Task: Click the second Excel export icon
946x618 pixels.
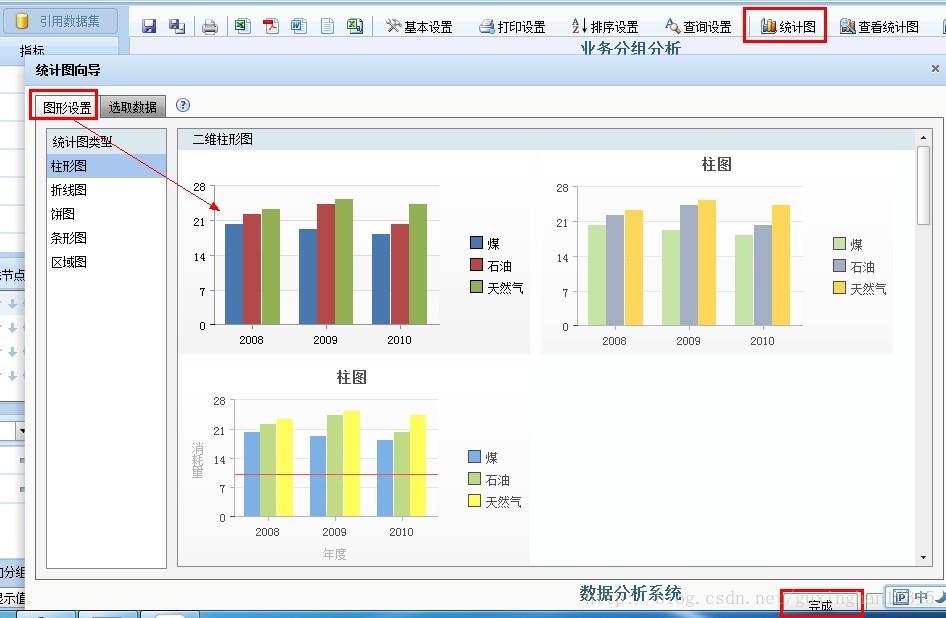Action: point(355,26)
